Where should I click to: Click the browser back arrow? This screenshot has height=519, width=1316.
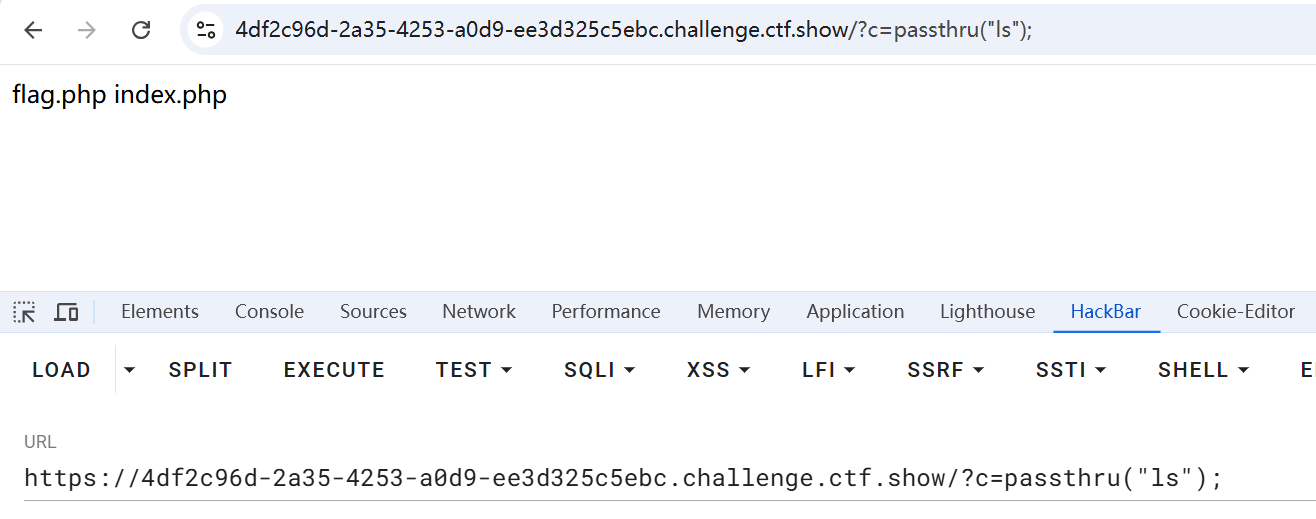coord(33,30)
